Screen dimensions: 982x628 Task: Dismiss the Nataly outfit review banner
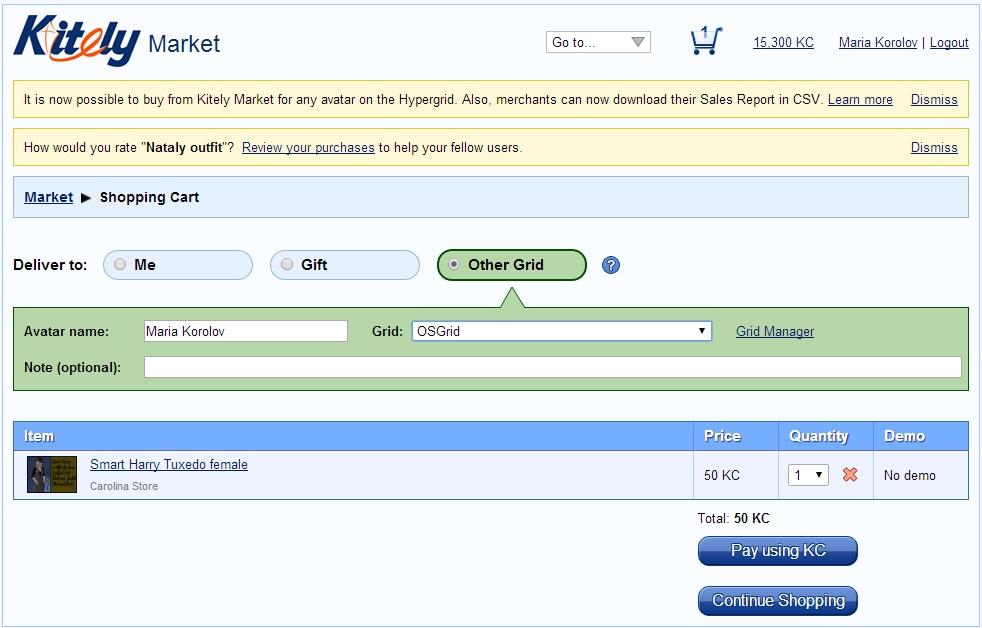coord(934,148)
